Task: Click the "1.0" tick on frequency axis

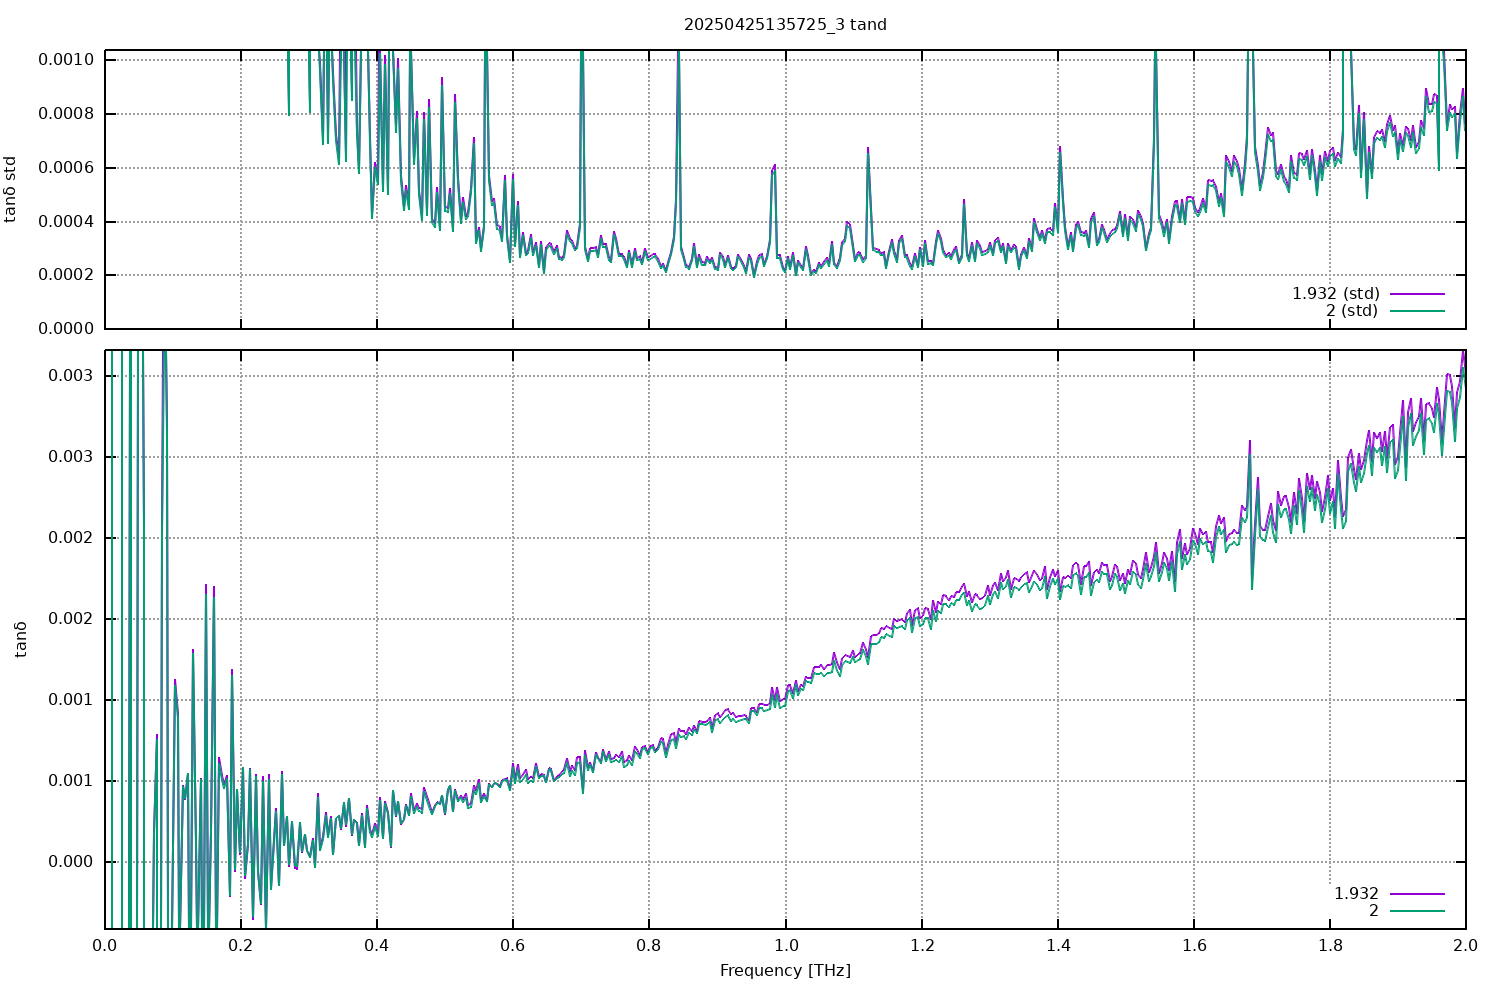Action: (x=785, y=945)
